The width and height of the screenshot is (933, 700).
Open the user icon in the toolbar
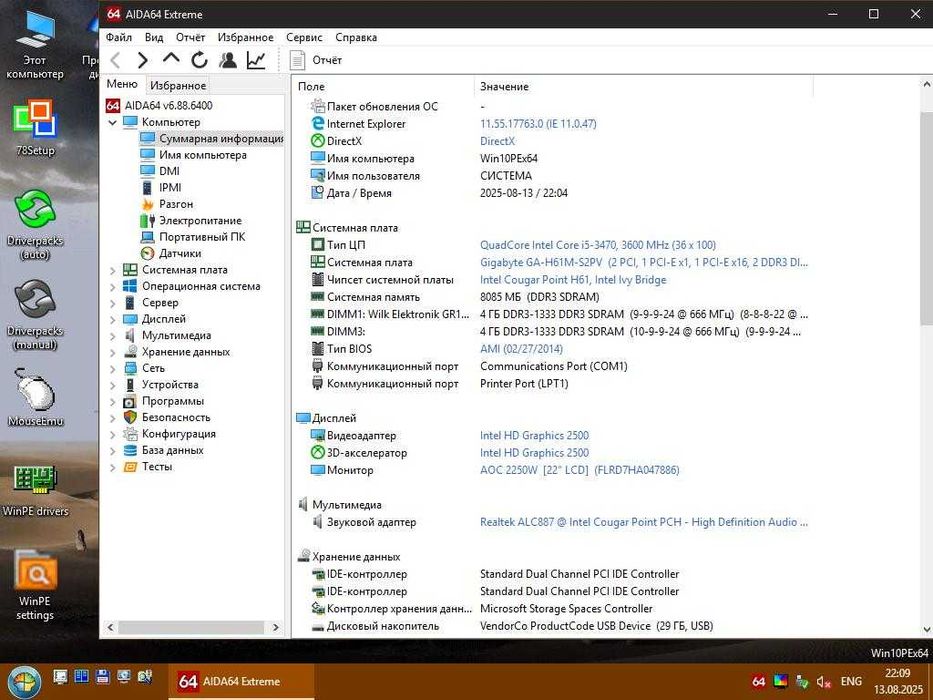(x=227, y=60)
